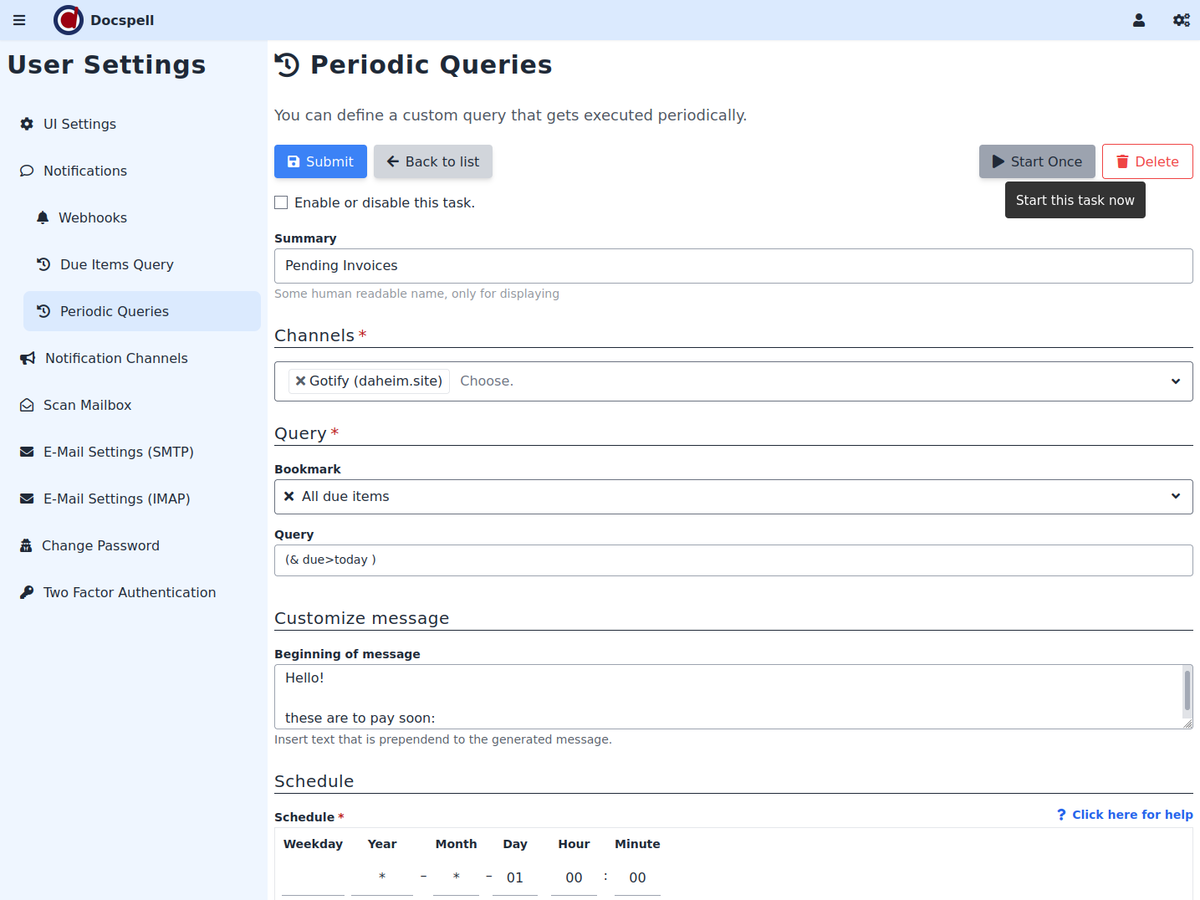
Task: Open the hamburger menu icon
Action: pos(19,20)
